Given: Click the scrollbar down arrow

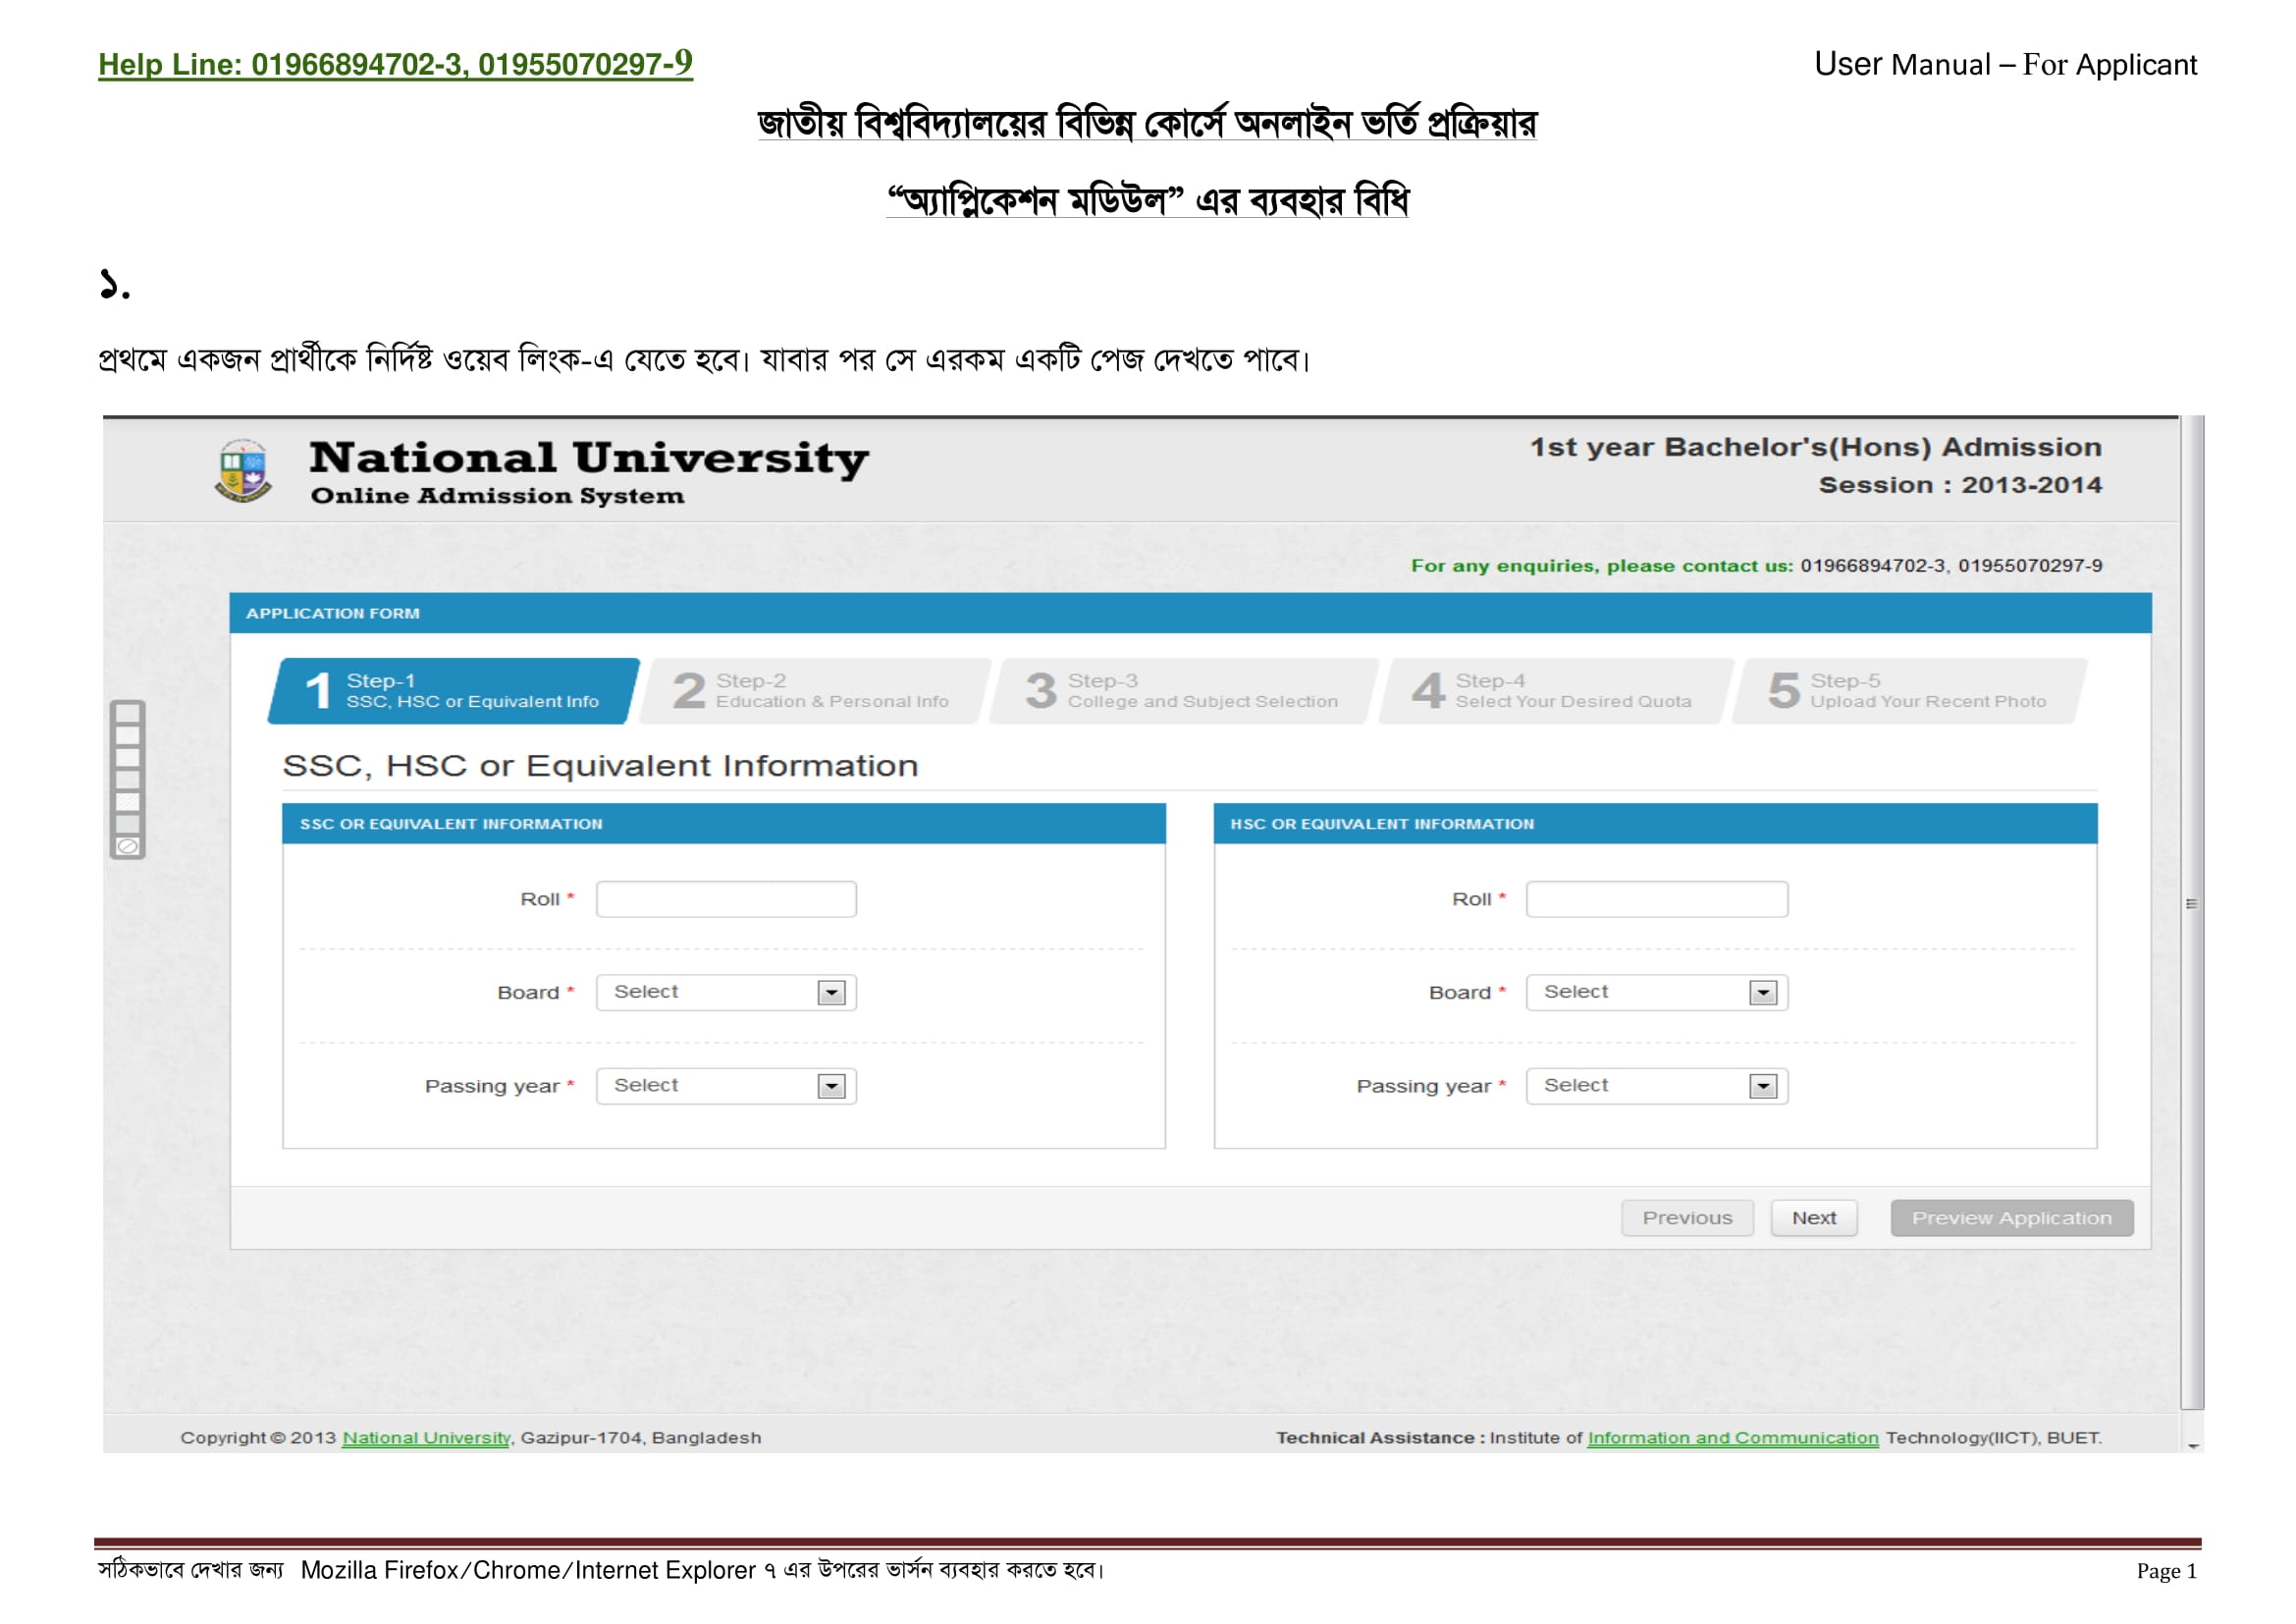Looking at the screenshot, I should [2193, 1446].
